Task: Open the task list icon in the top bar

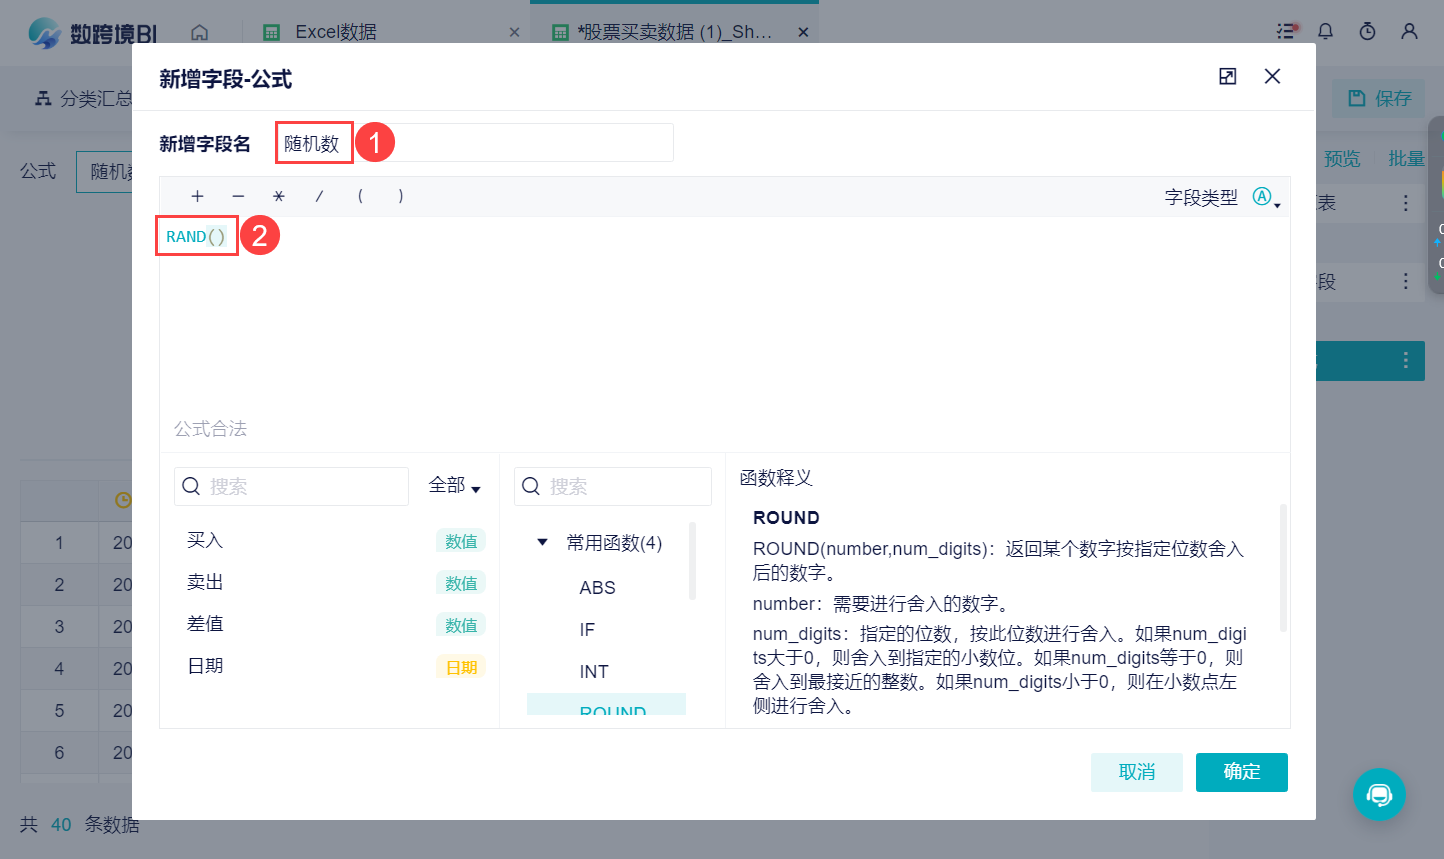Action: tap(1287, 31)
